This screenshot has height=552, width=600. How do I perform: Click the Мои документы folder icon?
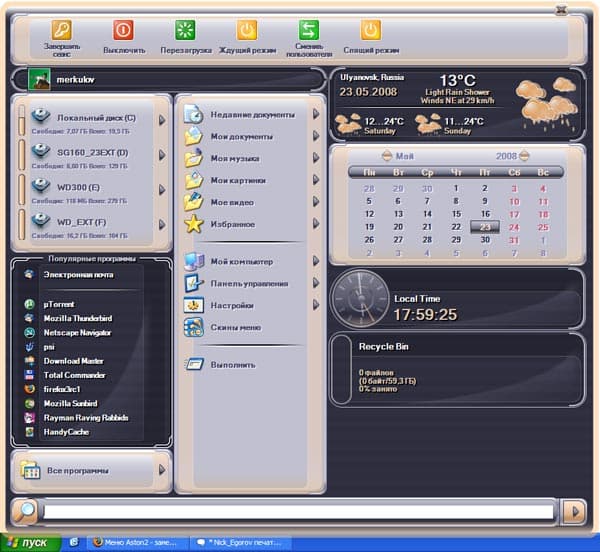(194, 136)
